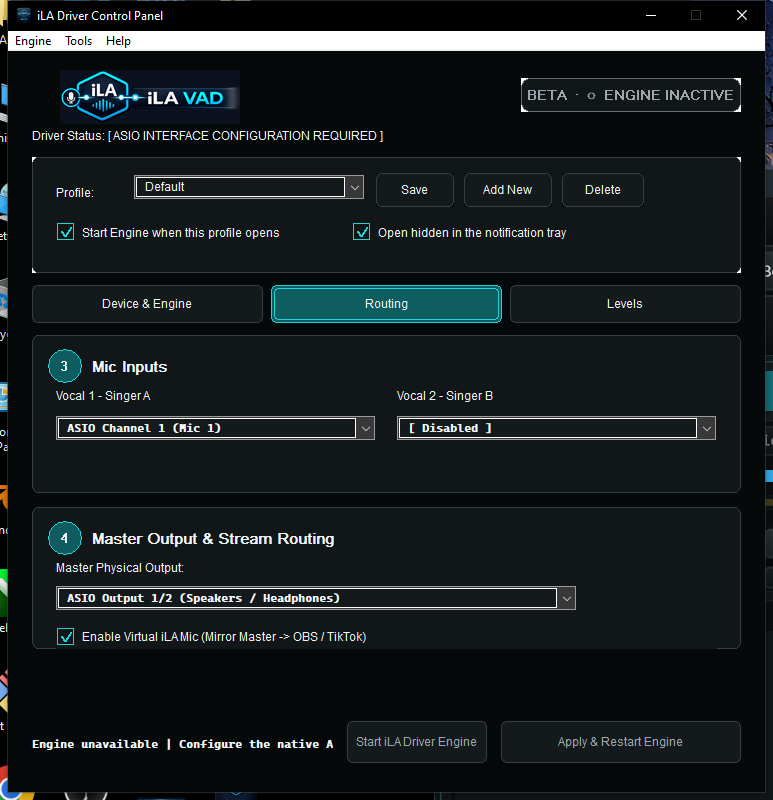Click the app icon in title bar
The width and height of the screenshot is (773, 800).
(x=23, y=15)
